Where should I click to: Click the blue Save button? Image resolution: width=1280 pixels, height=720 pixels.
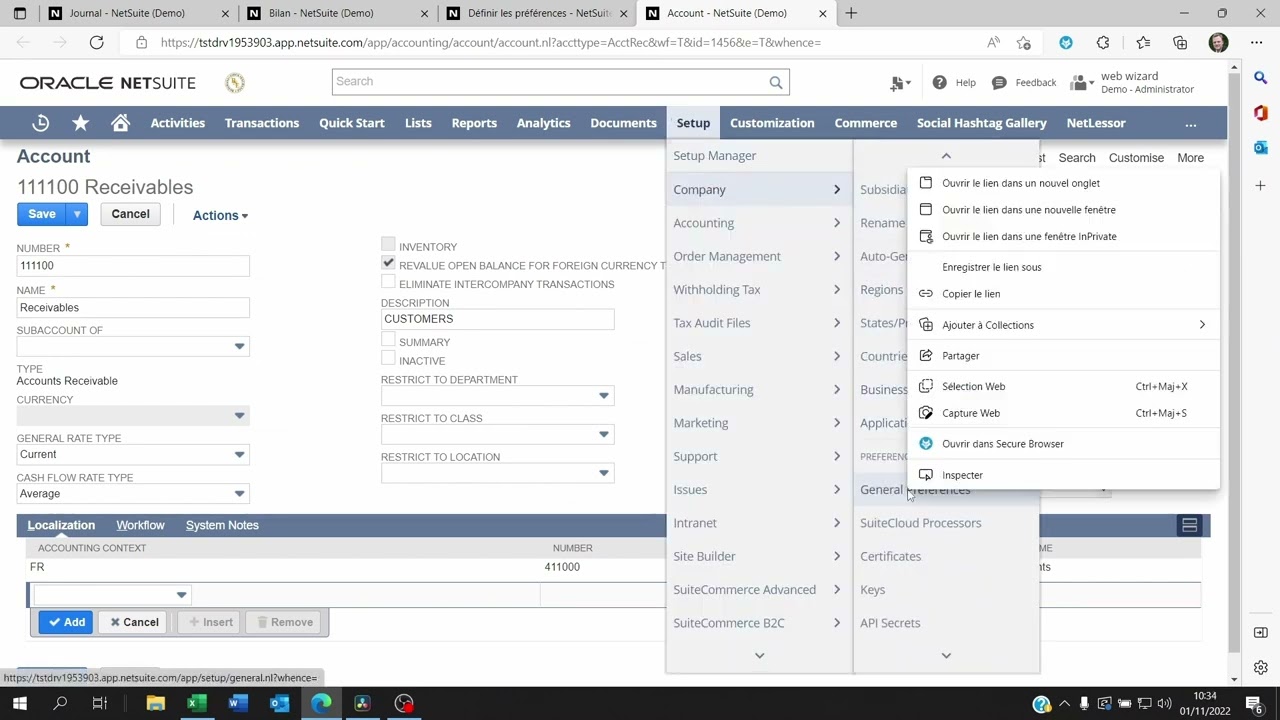(x=42, y=214)
